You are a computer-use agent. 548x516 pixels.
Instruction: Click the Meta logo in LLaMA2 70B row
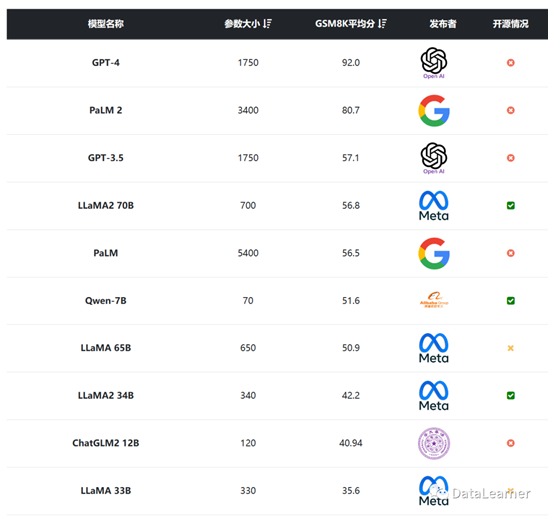click(x=434, y=206)
